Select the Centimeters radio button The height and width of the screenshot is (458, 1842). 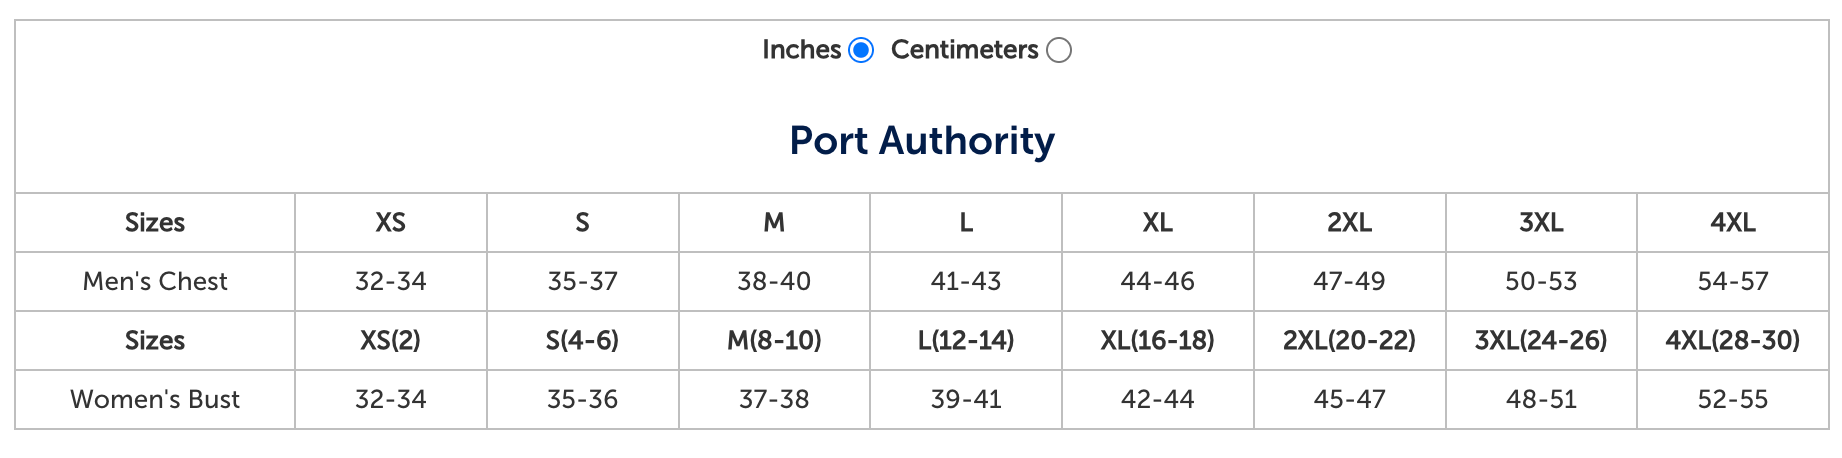(x=1059, y=50)
